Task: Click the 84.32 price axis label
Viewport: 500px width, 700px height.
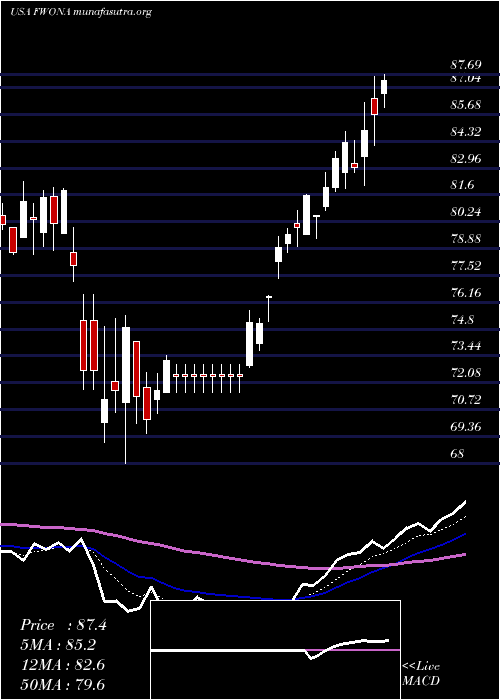Action: (466, 132)
